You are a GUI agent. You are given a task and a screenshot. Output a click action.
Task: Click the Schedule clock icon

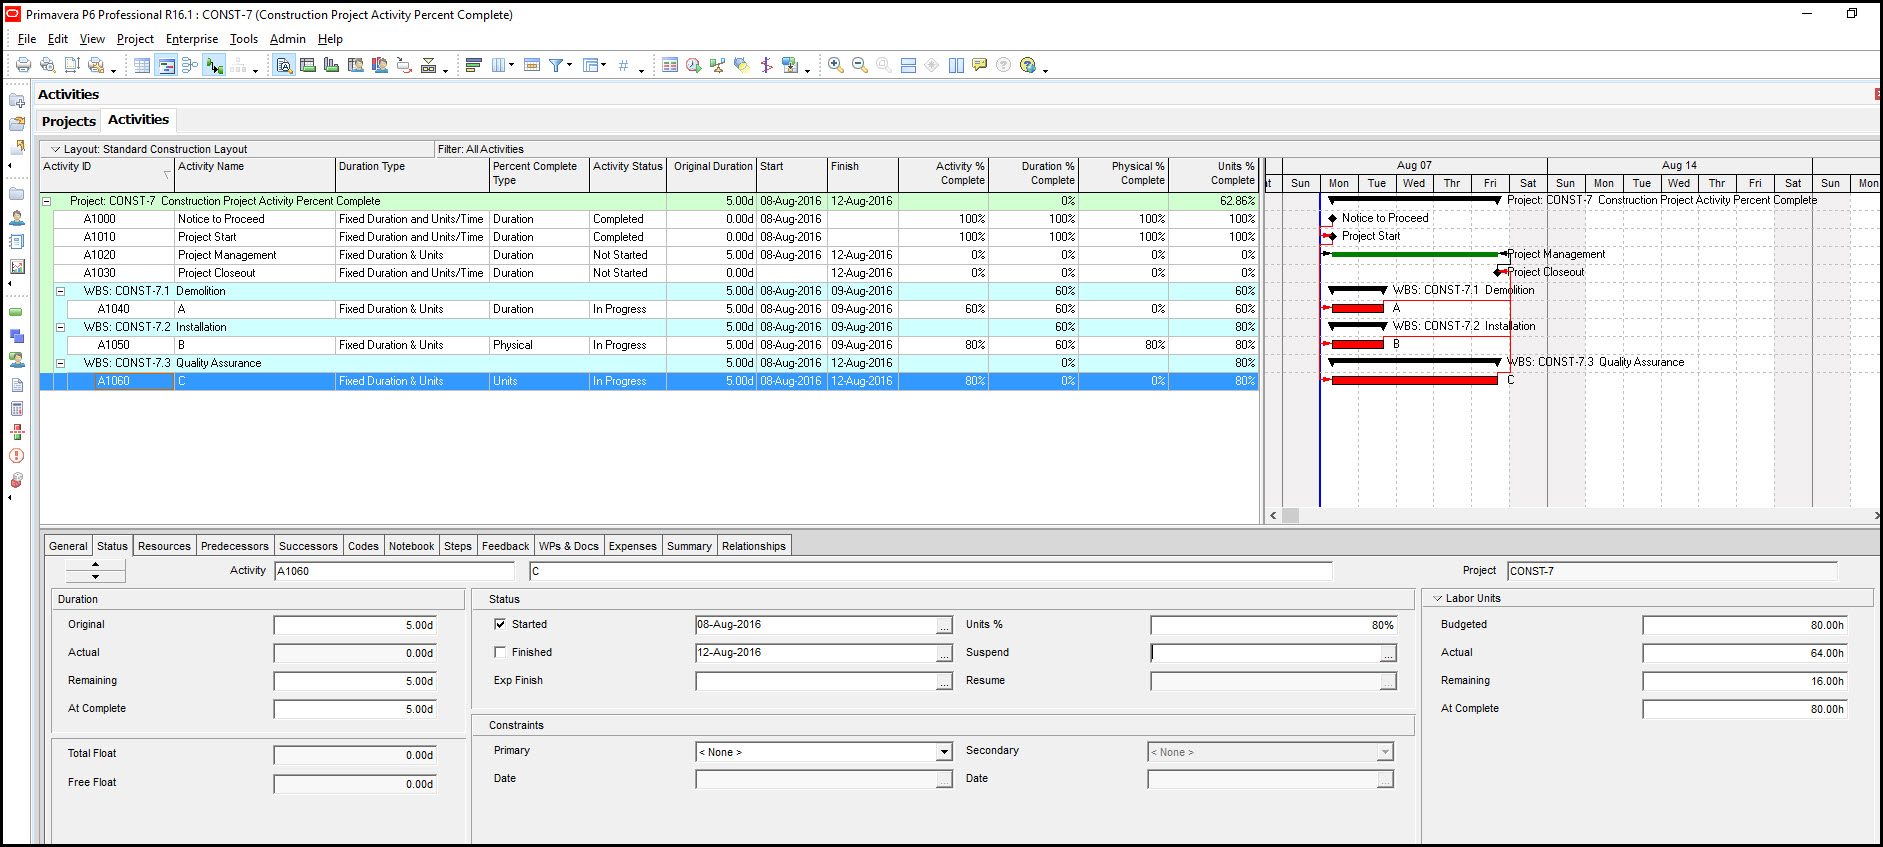(x=694, y=65)
